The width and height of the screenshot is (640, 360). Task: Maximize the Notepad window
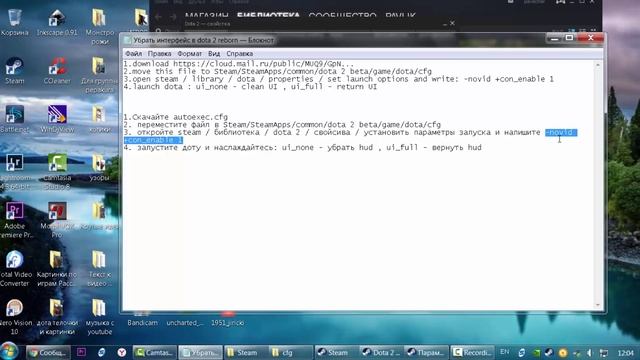[569, 38]
